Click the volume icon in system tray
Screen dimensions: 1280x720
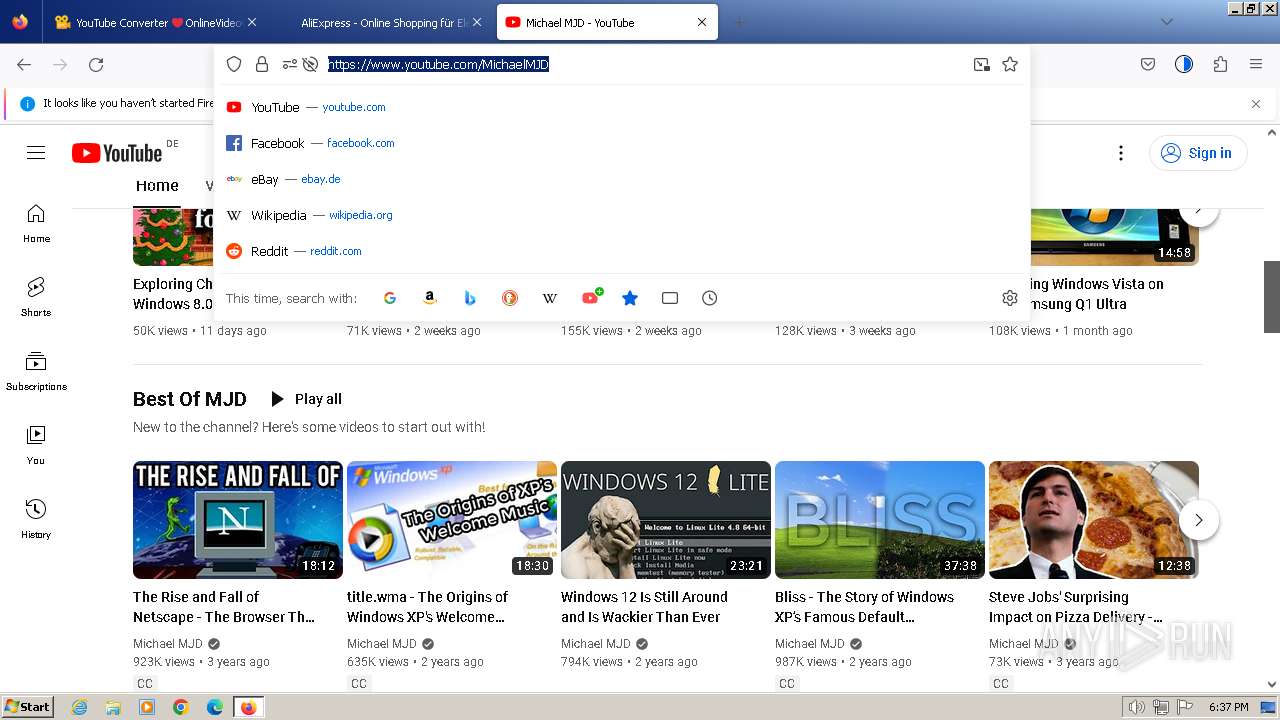(1137, 707)
